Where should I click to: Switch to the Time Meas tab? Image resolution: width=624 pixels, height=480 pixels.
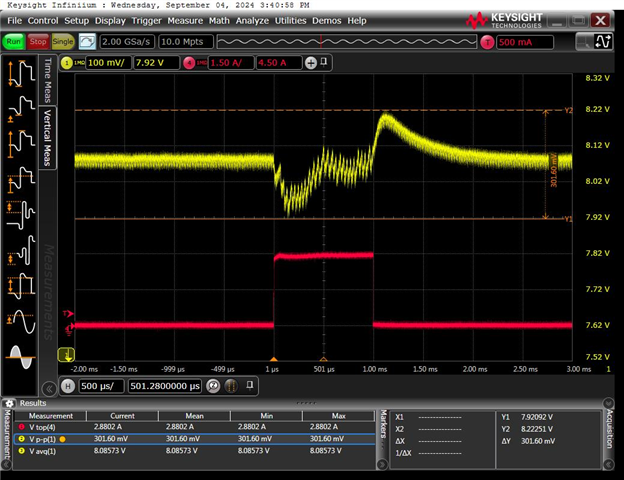tap(48, 80)
